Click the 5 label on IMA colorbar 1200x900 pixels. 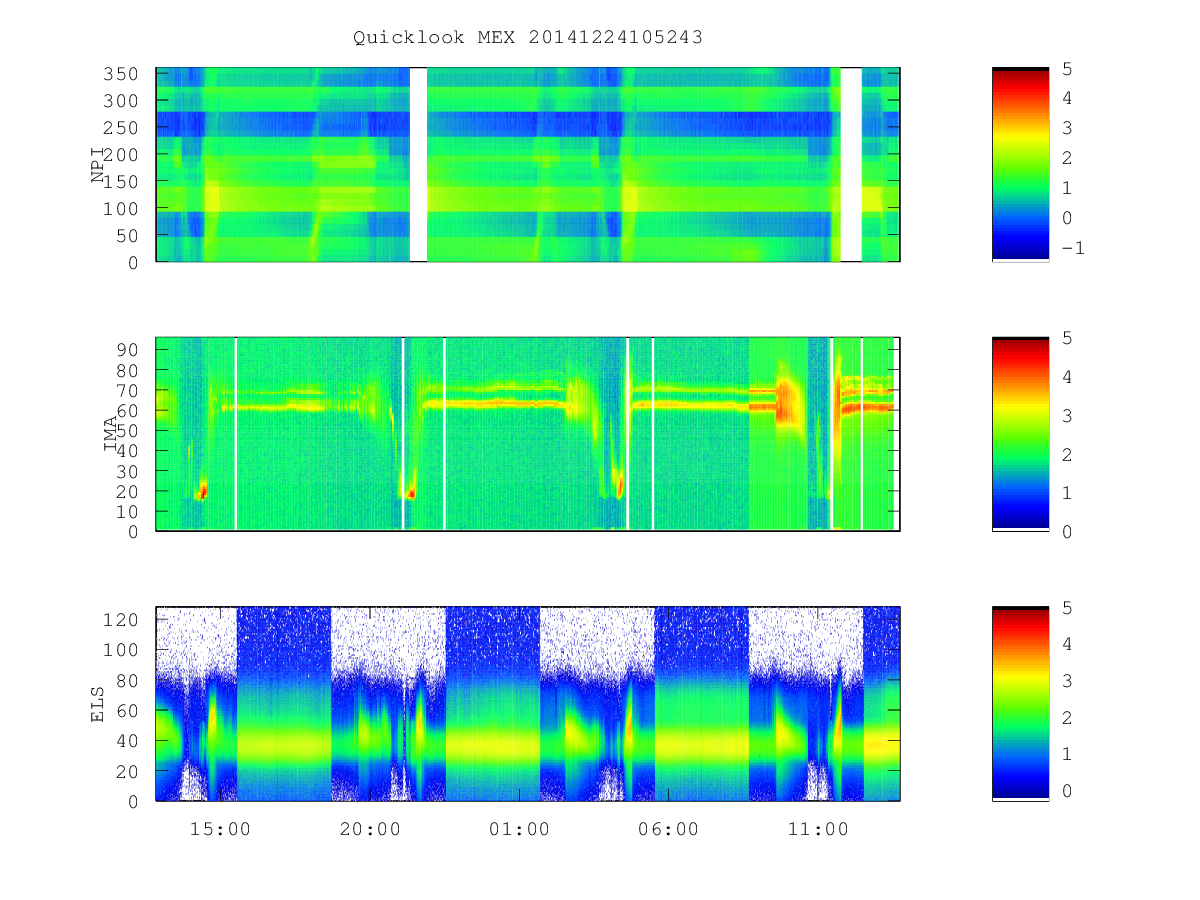pos(1067,338)
